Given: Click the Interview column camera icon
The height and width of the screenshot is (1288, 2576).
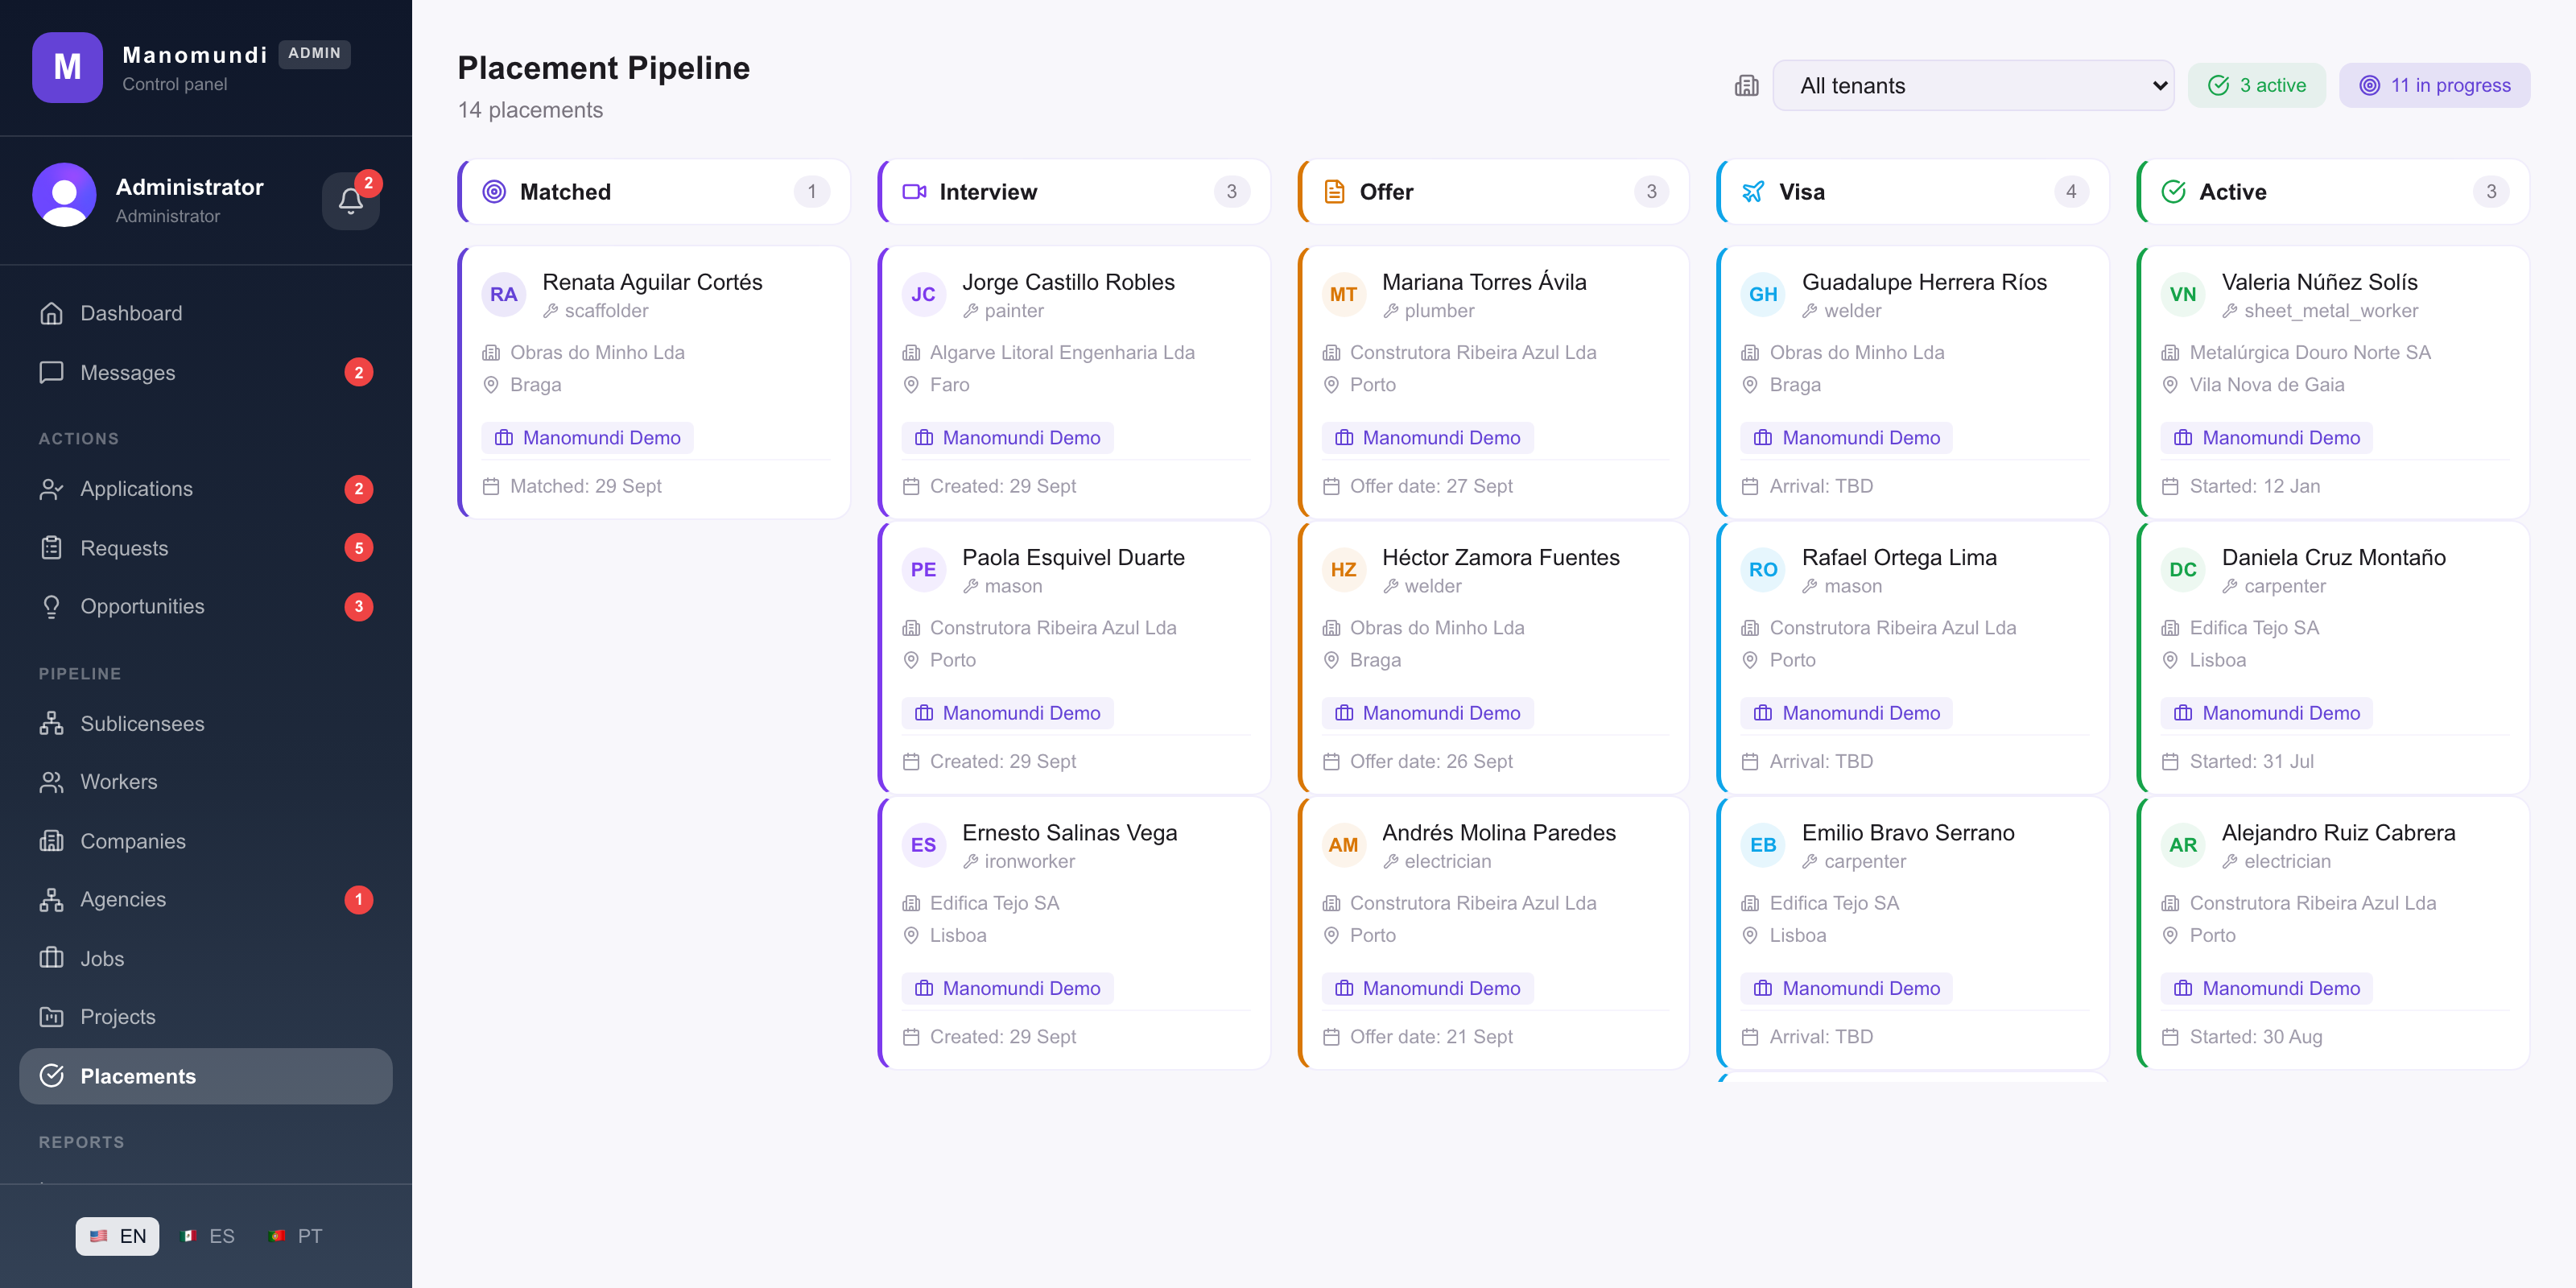Looking at the screenshot, I should click(914, 192).
